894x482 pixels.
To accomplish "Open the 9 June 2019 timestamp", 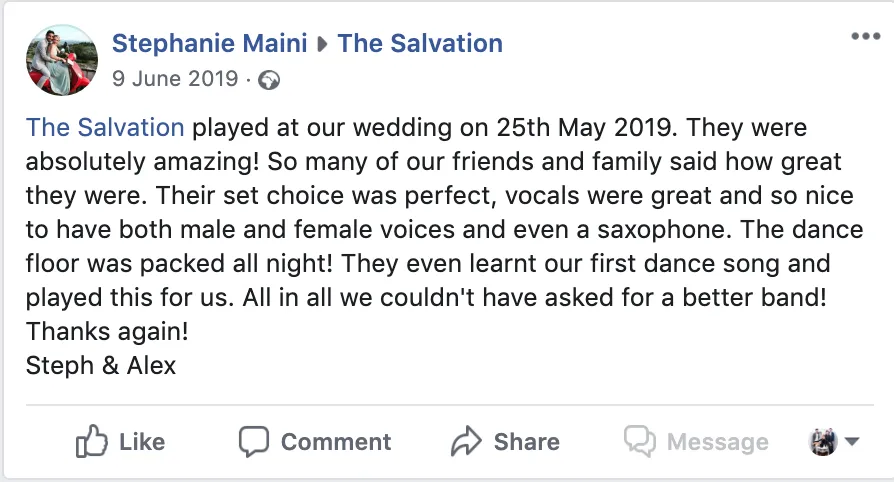I will pos(175,79).
